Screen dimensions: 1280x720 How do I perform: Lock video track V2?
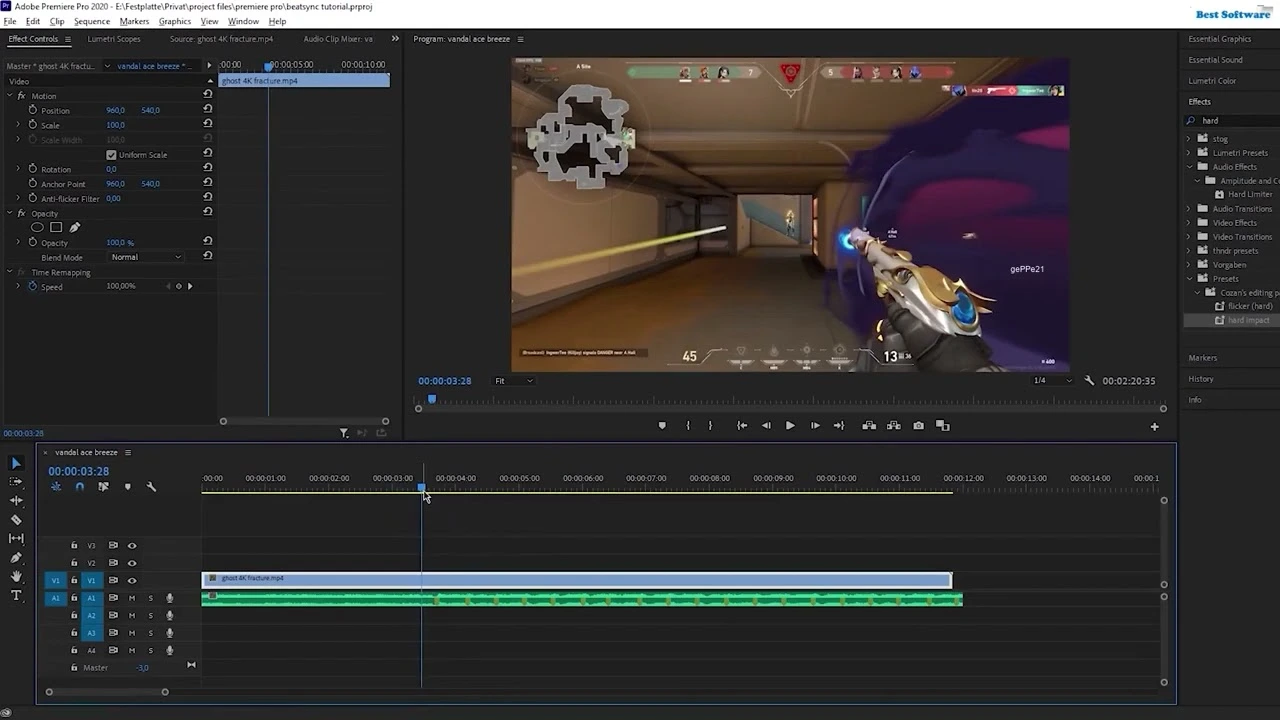(74, 563)
